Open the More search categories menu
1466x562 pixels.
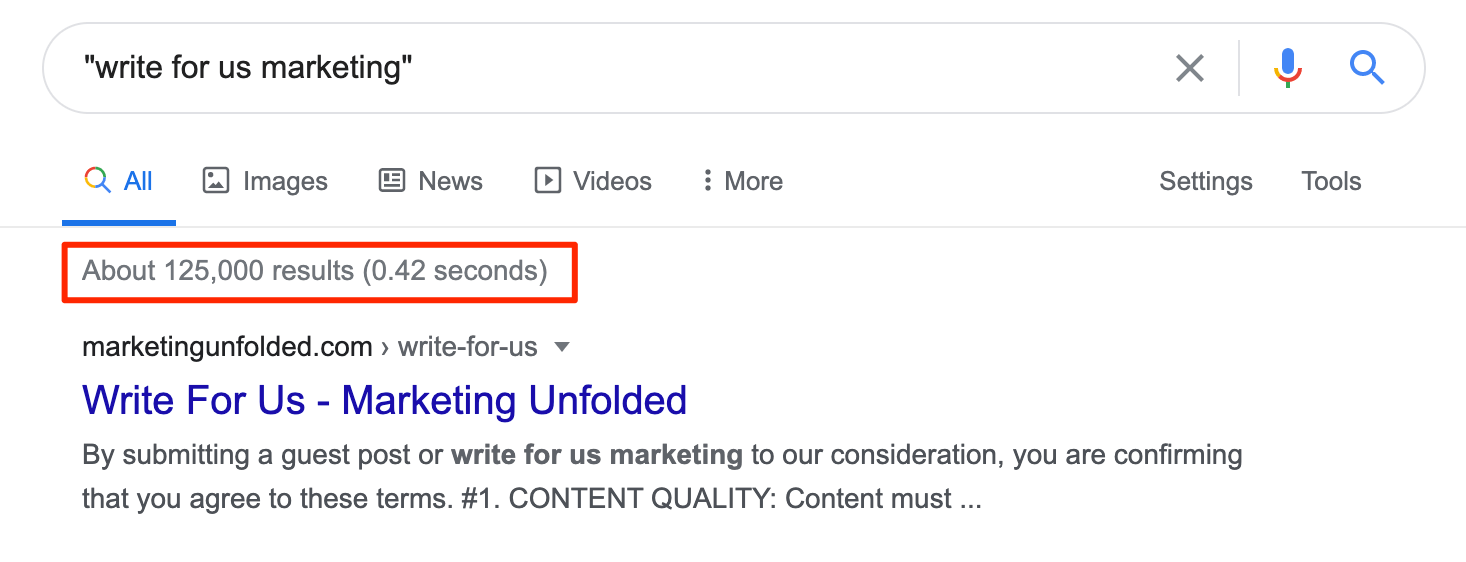pyautogui.click(x=753, y=181)
